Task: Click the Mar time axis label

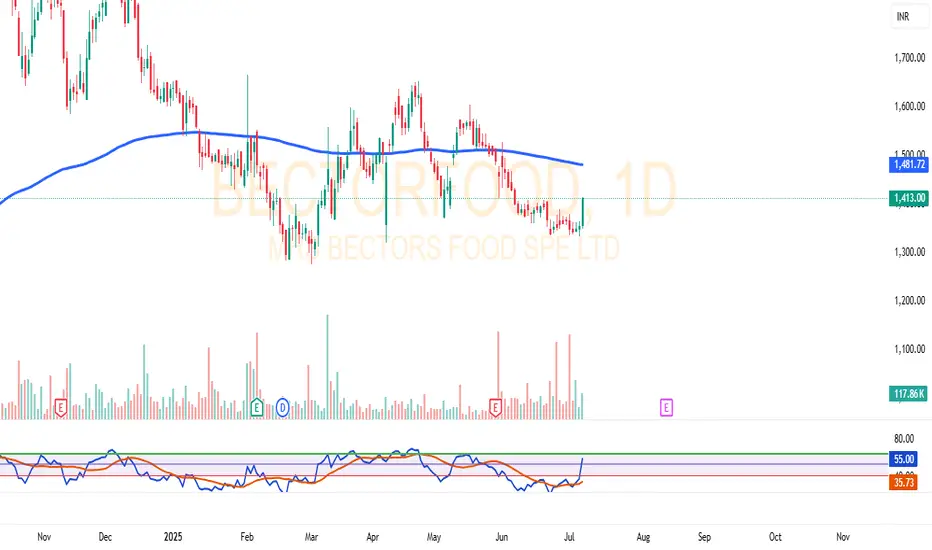Action: pos(311,537)
